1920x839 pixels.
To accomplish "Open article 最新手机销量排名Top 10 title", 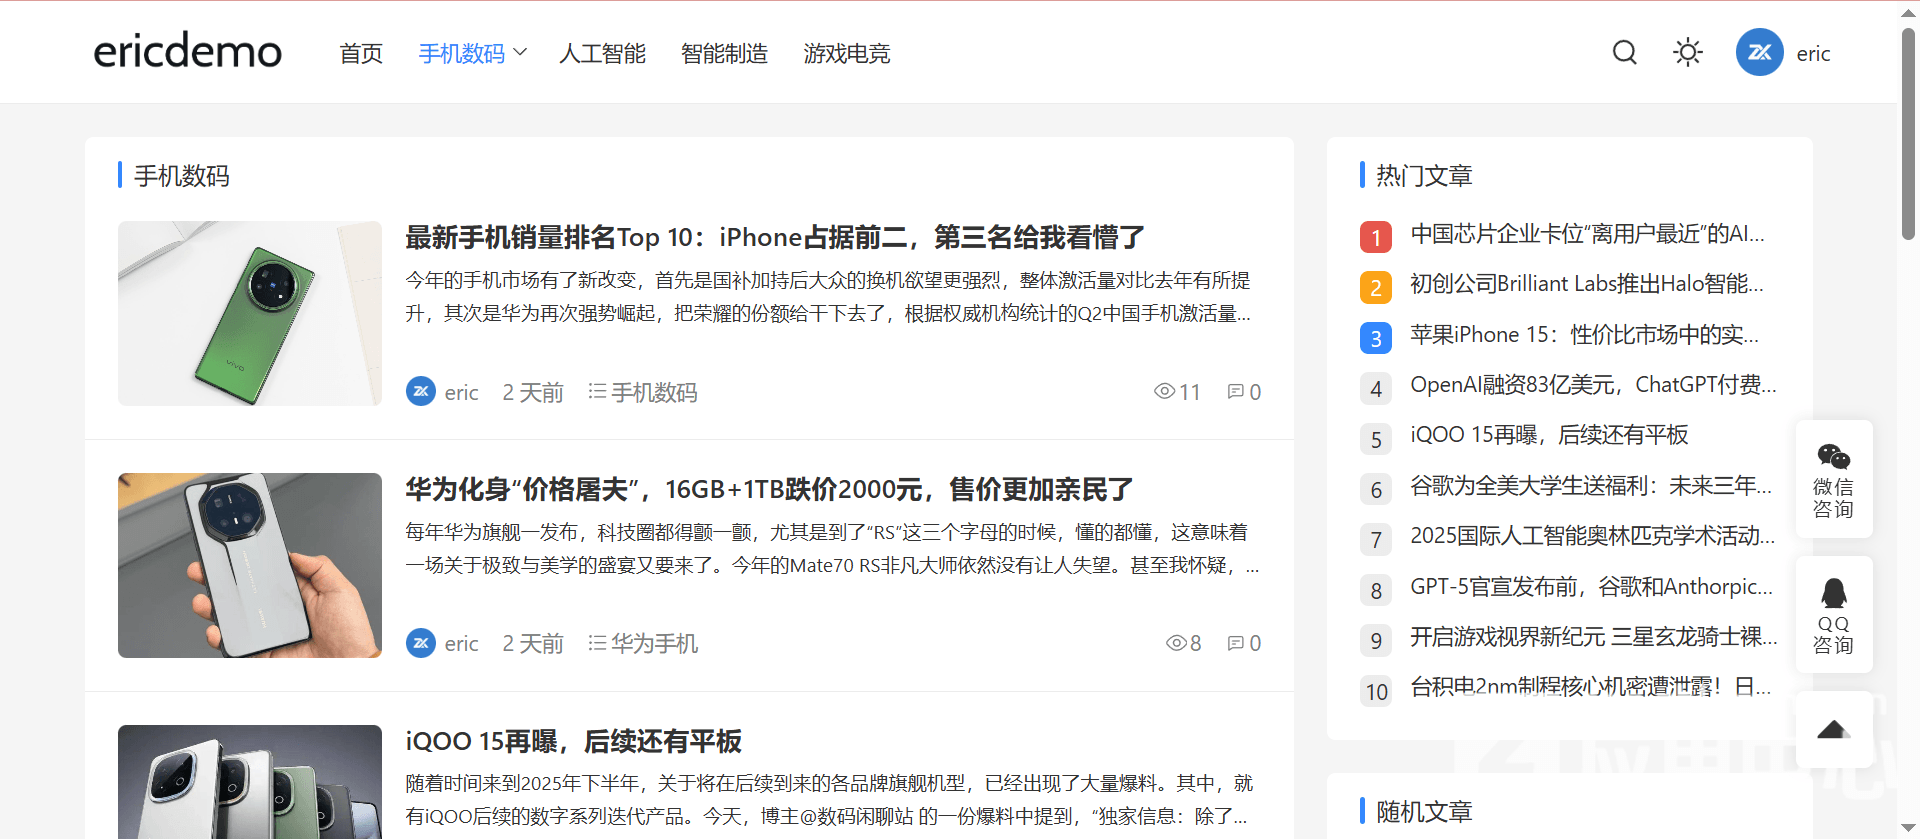I will [x=775, y=237].
